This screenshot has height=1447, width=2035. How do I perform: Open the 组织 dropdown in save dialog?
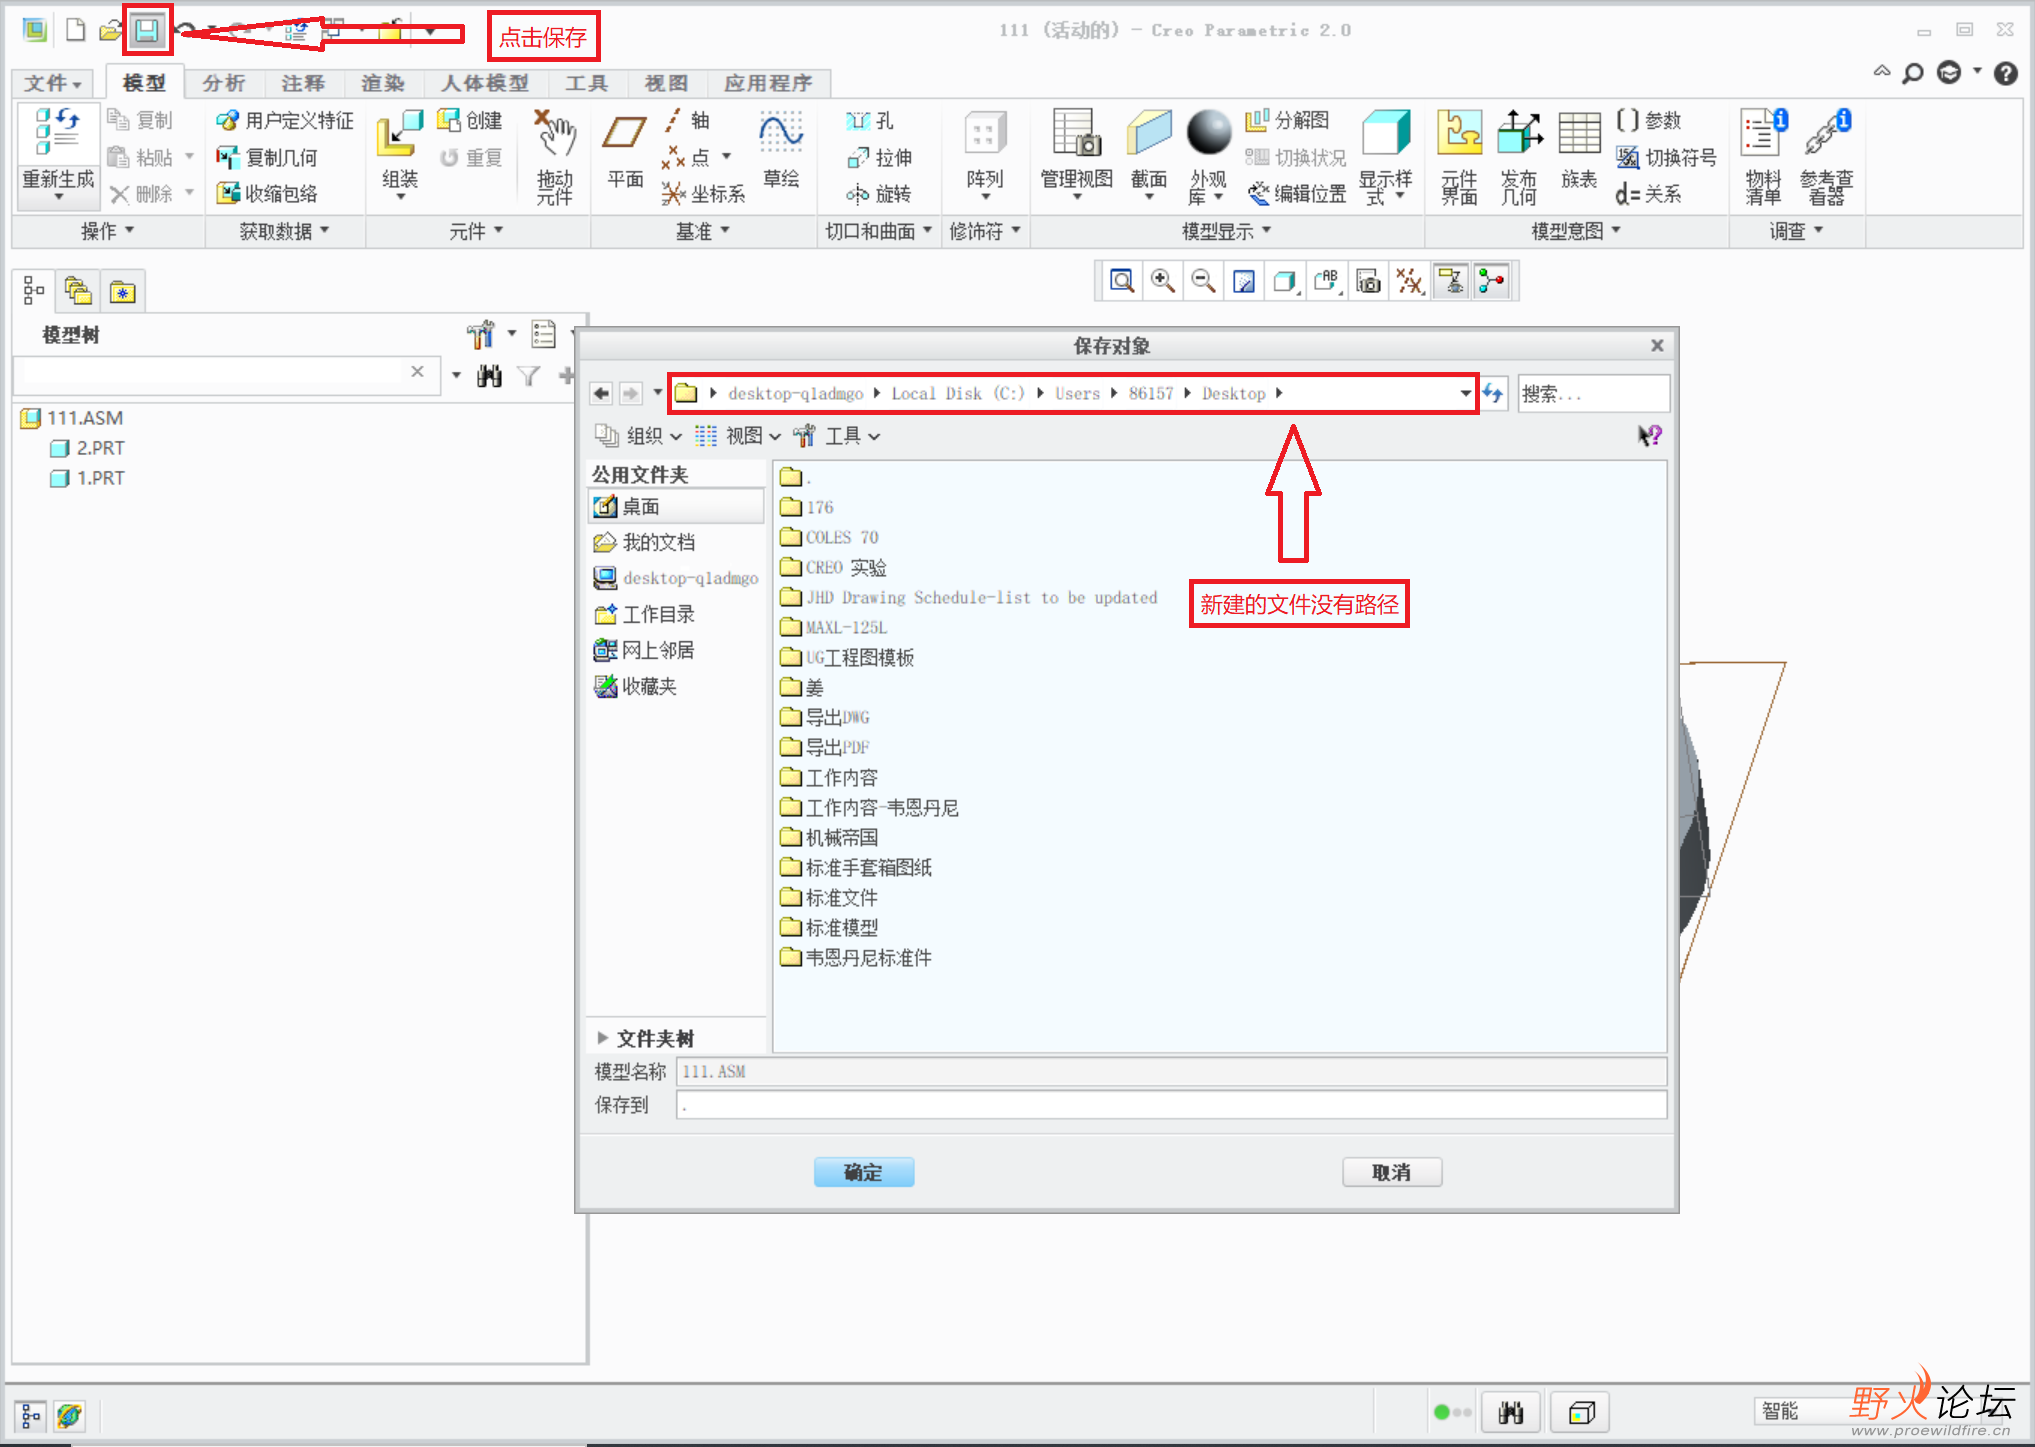pos(638,436)
